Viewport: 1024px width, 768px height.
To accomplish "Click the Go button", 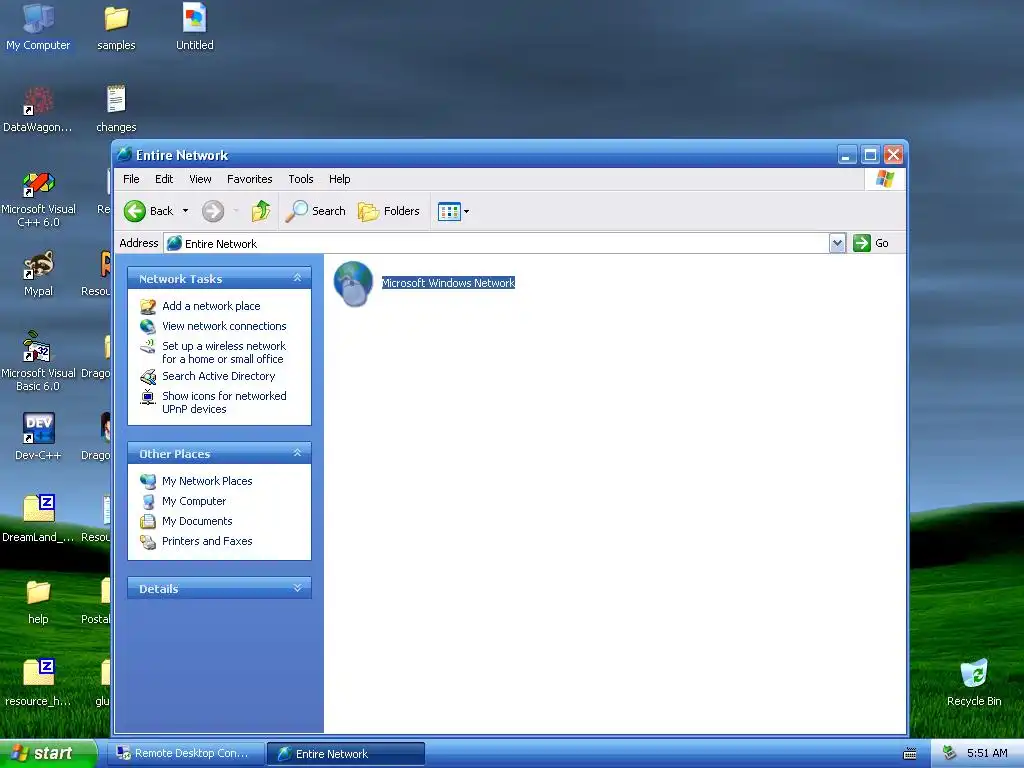I will (x=872, y=243).
